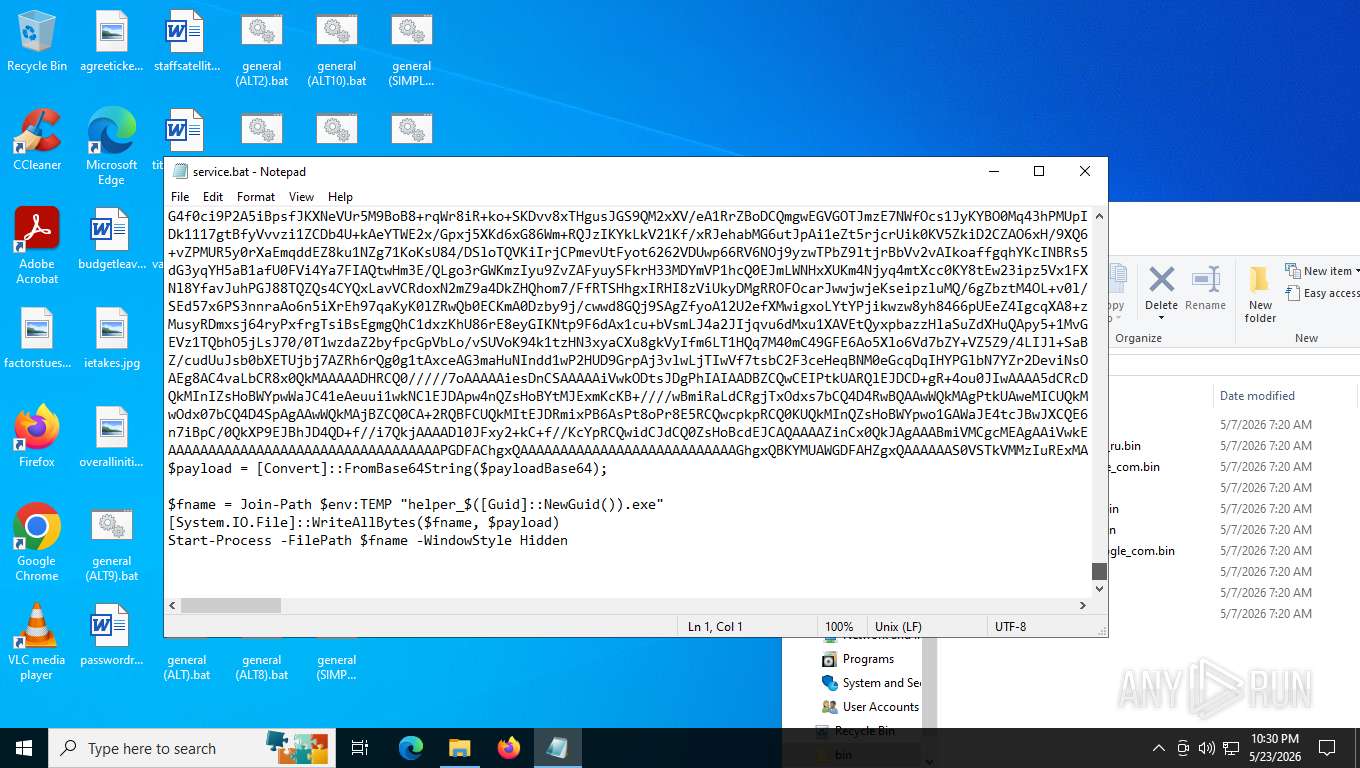The height and width of the screenshot is (768, 1360).
Task: Open volume control in system tray
Action: 1206,748
